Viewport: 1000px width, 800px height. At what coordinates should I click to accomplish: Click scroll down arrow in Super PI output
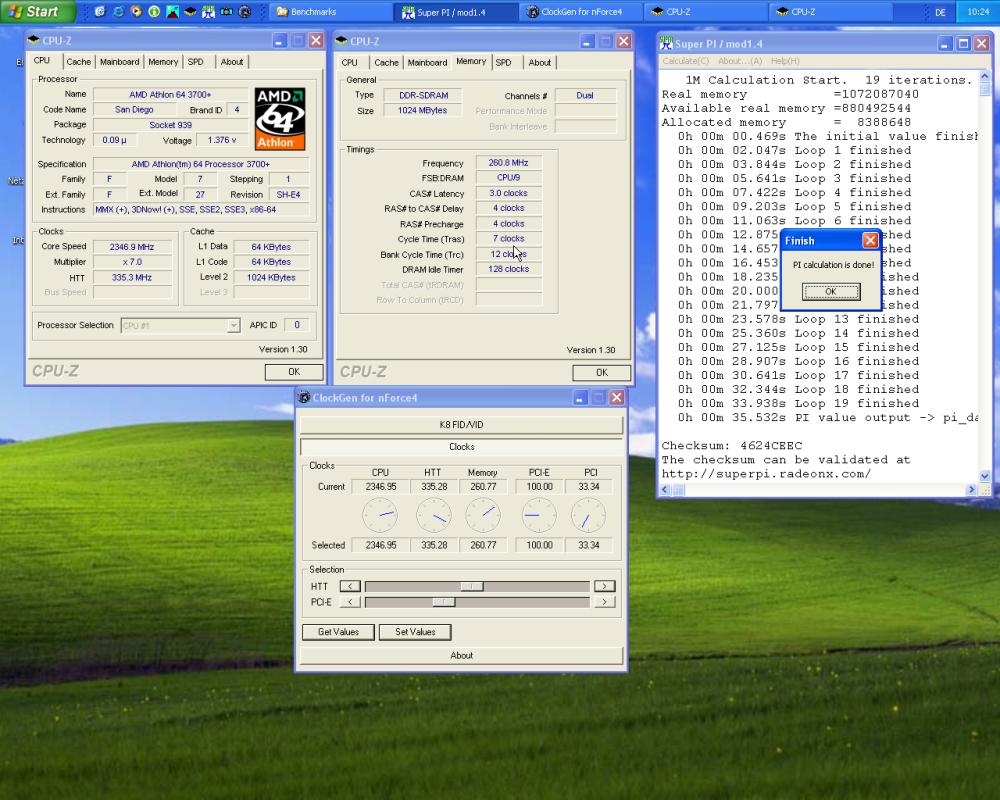(x=985, y=476)
